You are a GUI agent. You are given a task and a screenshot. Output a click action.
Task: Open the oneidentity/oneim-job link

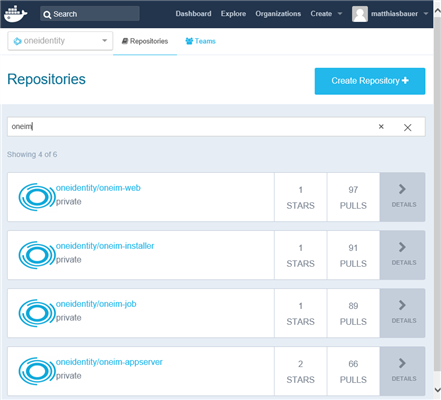(96, 304)
